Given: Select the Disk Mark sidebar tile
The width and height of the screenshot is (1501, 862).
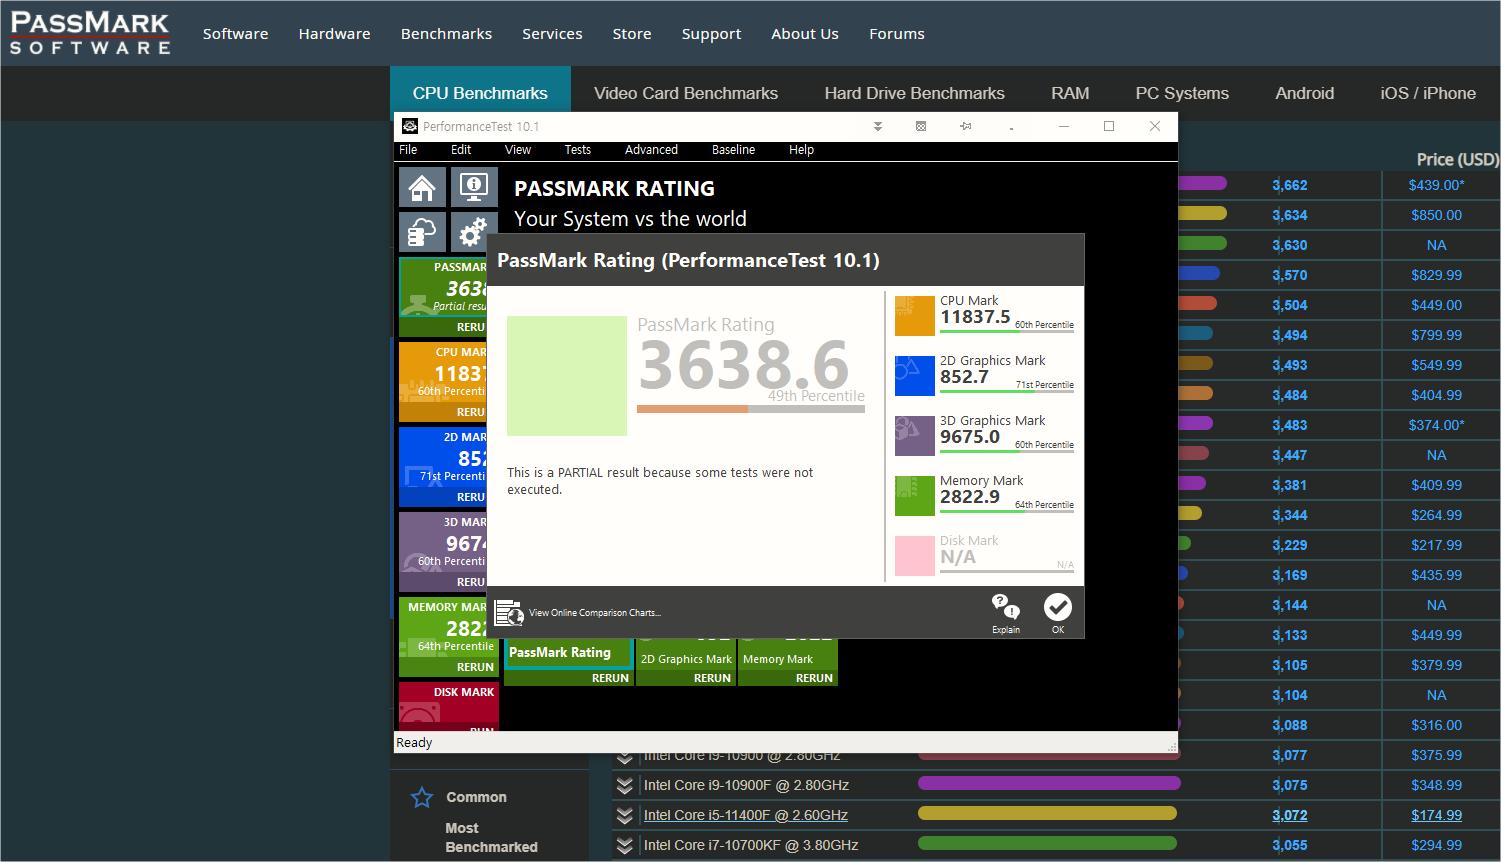Looking at the screenshot, I should [449, 705].
